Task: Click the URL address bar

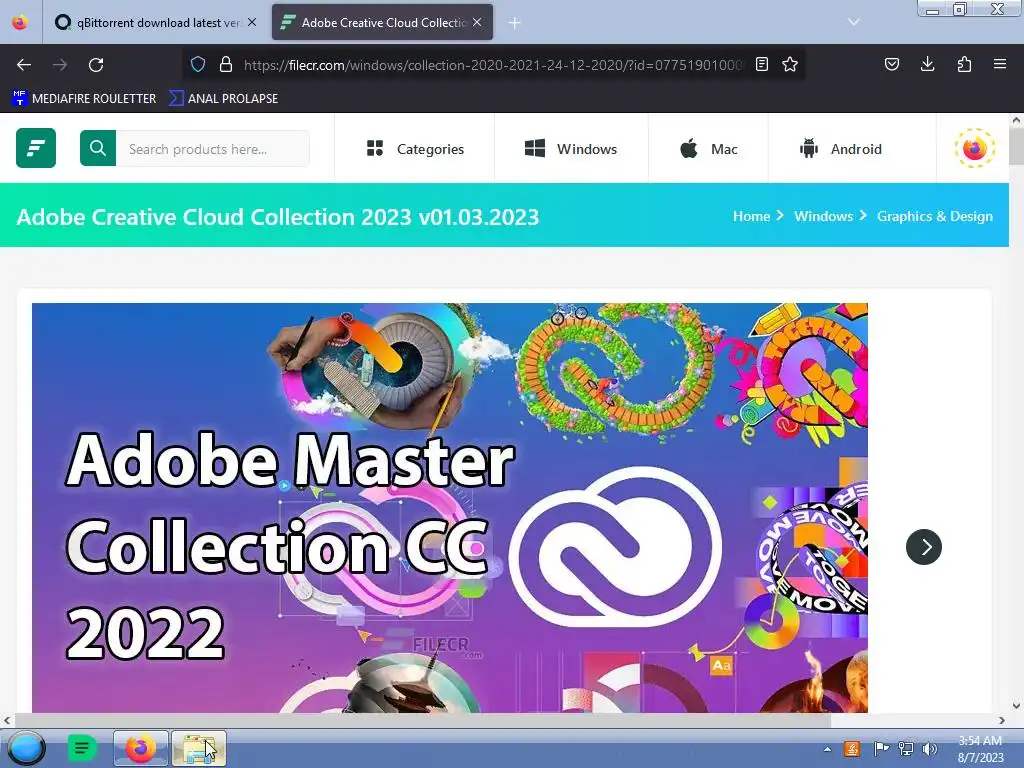Action: click(x=493, y=65)
